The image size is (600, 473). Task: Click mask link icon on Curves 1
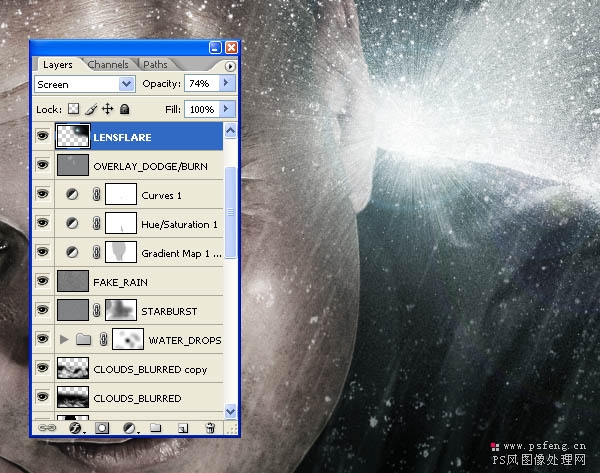click(96, 194)
